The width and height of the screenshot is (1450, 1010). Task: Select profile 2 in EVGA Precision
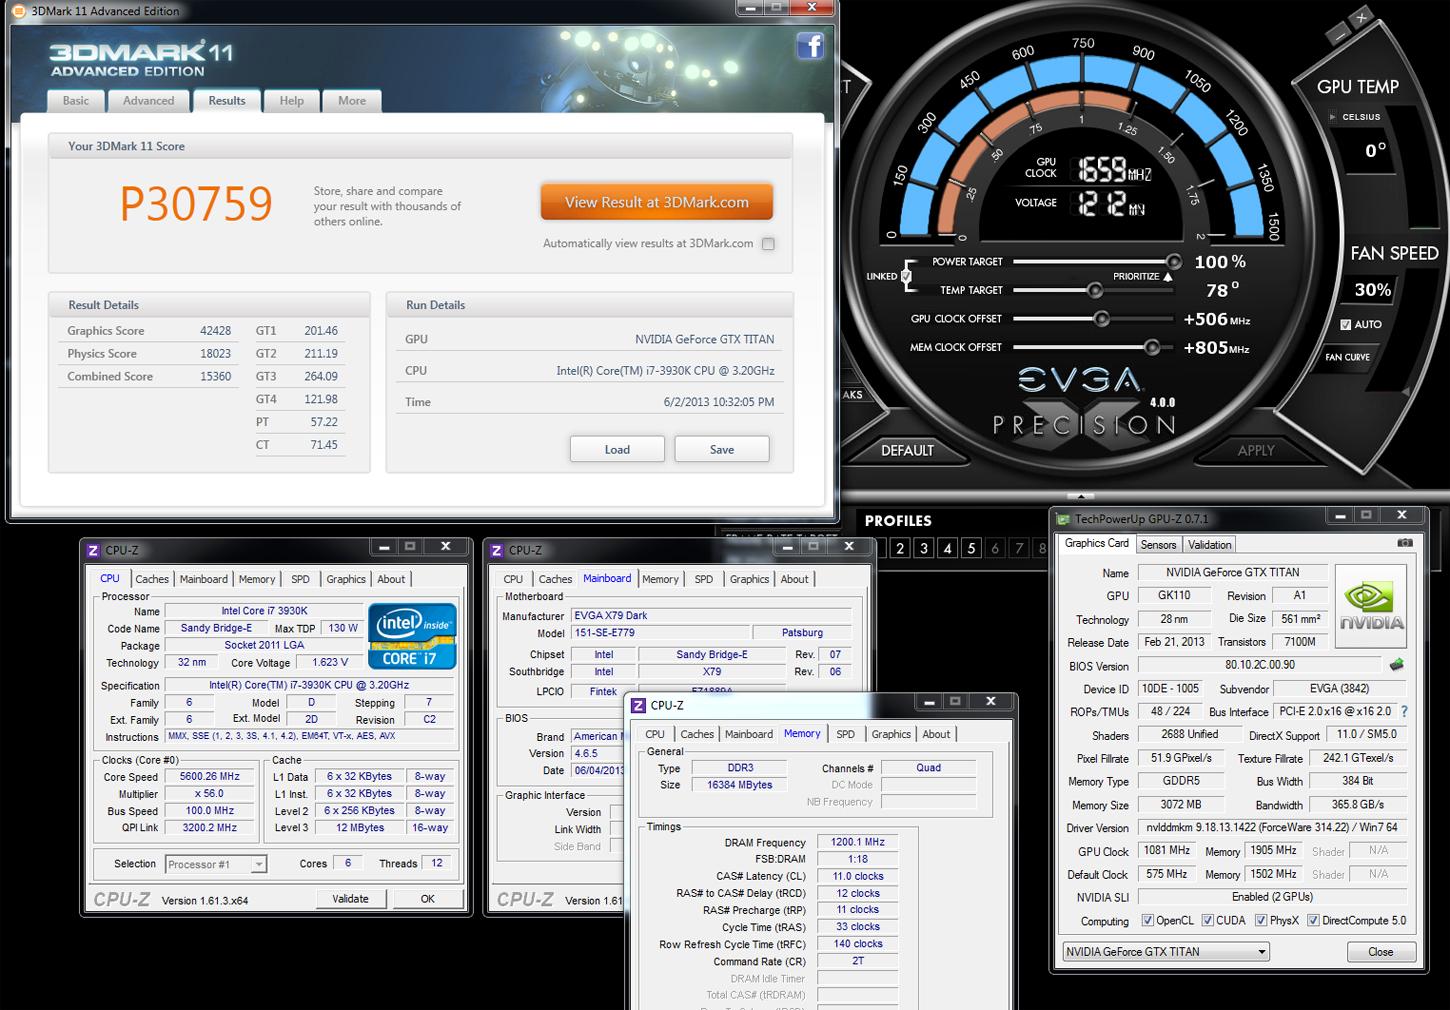pos(900,548)
